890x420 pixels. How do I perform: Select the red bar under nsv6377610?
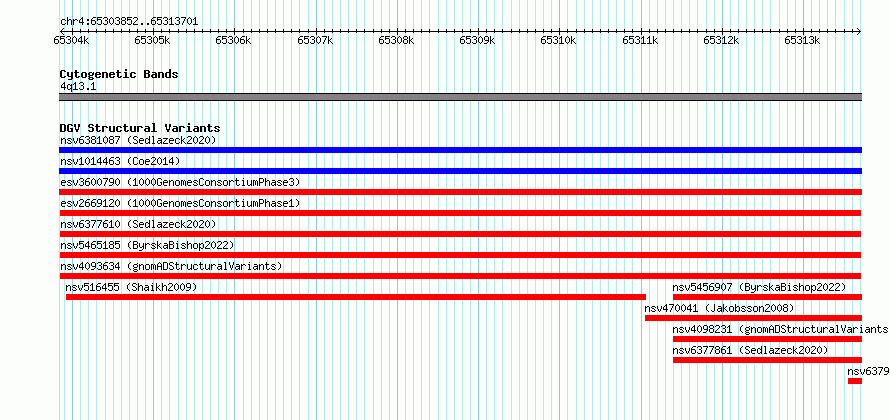460,234
